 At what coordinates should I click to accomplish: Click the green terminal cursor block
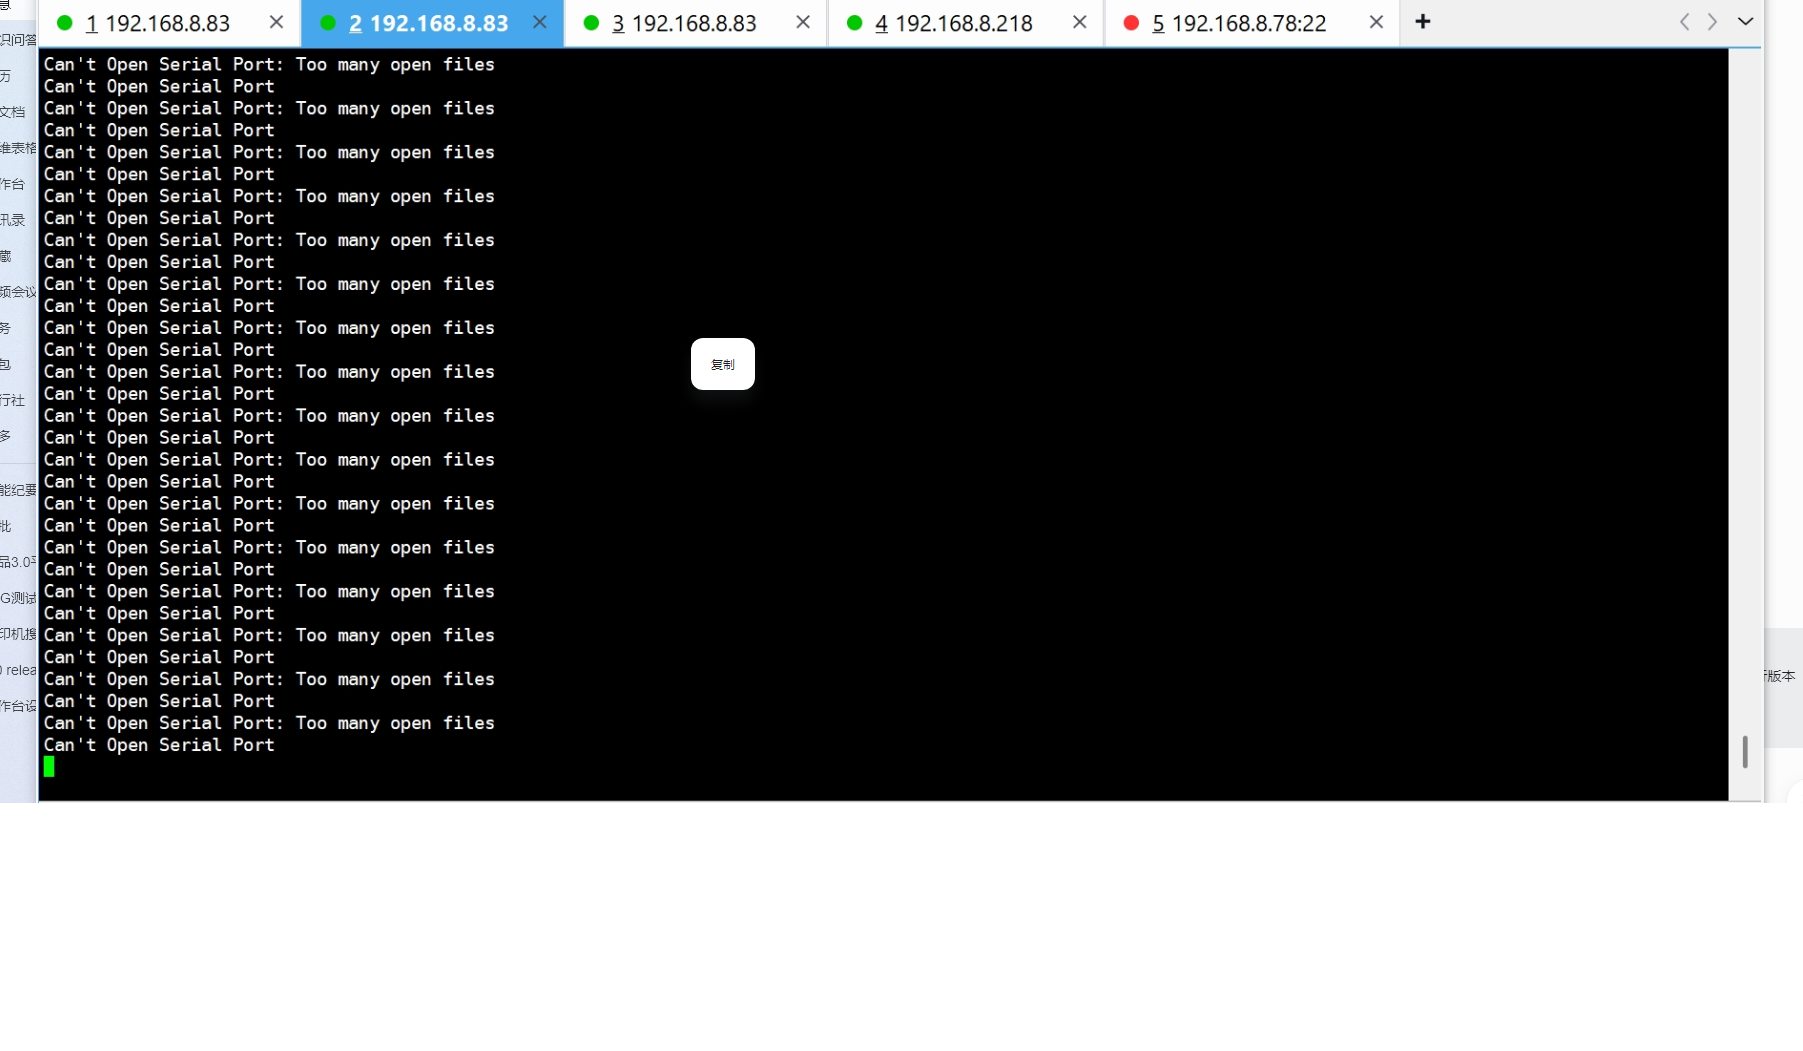point(49,767)
